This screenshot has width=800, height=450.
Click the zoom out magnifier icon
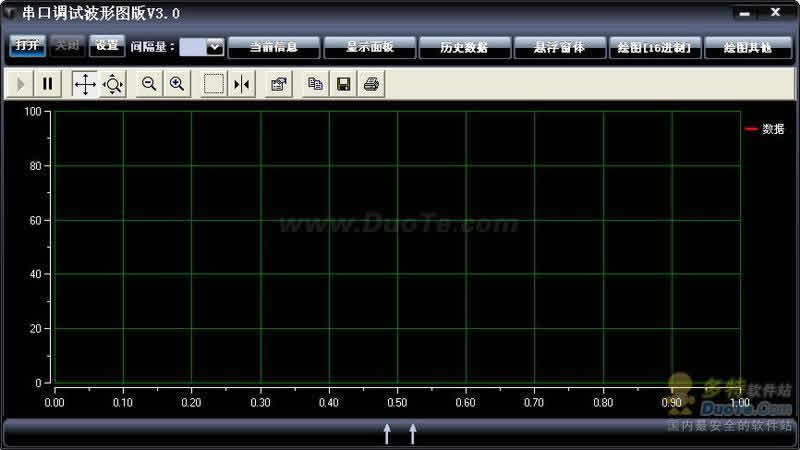click(149, 85)
